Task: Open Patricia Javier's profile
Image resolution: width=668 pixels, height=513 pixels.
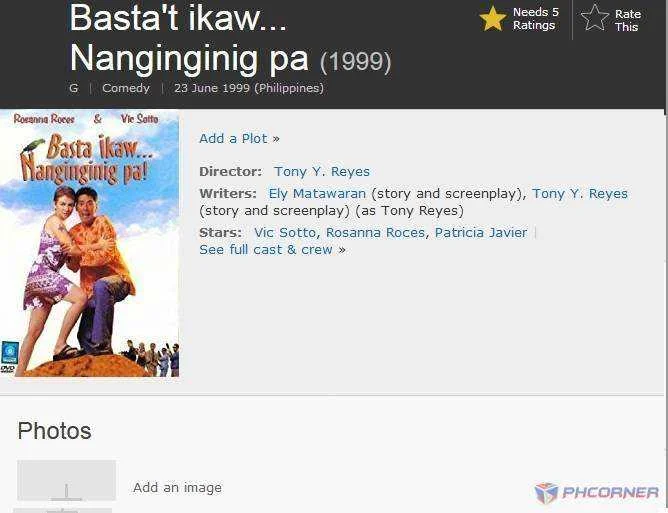Action: (x=481, y=233)
